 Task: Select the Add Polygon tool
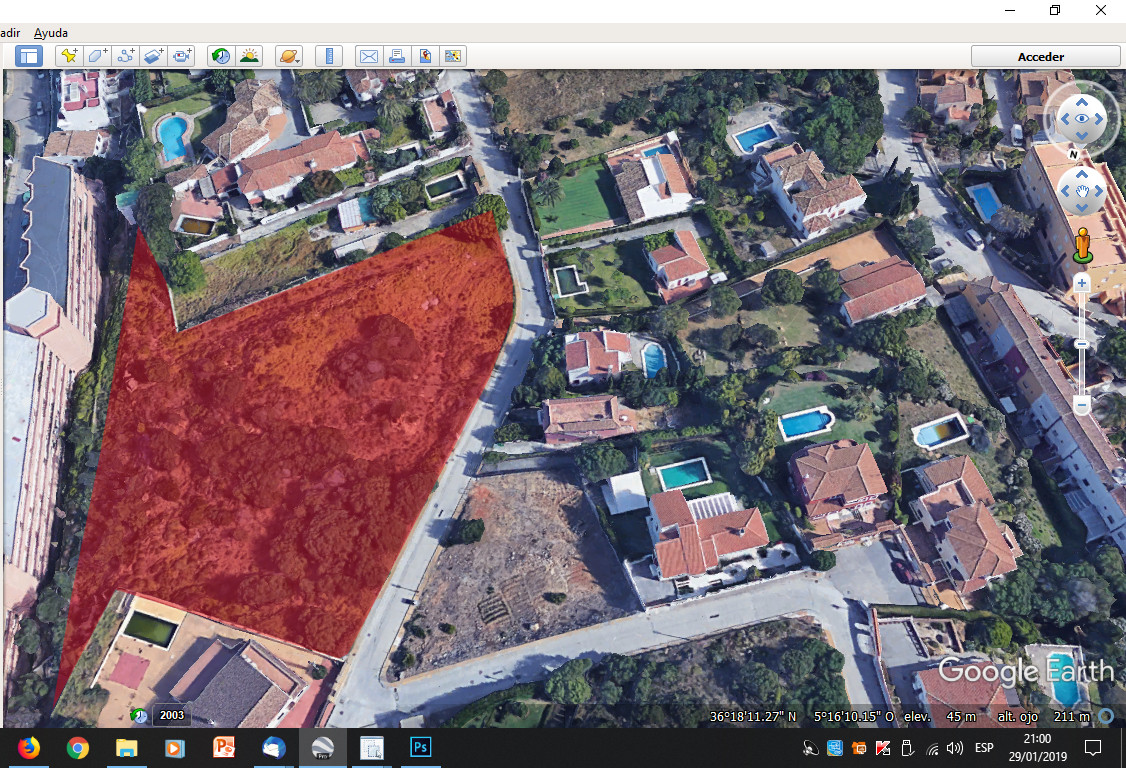[x=98, y=56]
